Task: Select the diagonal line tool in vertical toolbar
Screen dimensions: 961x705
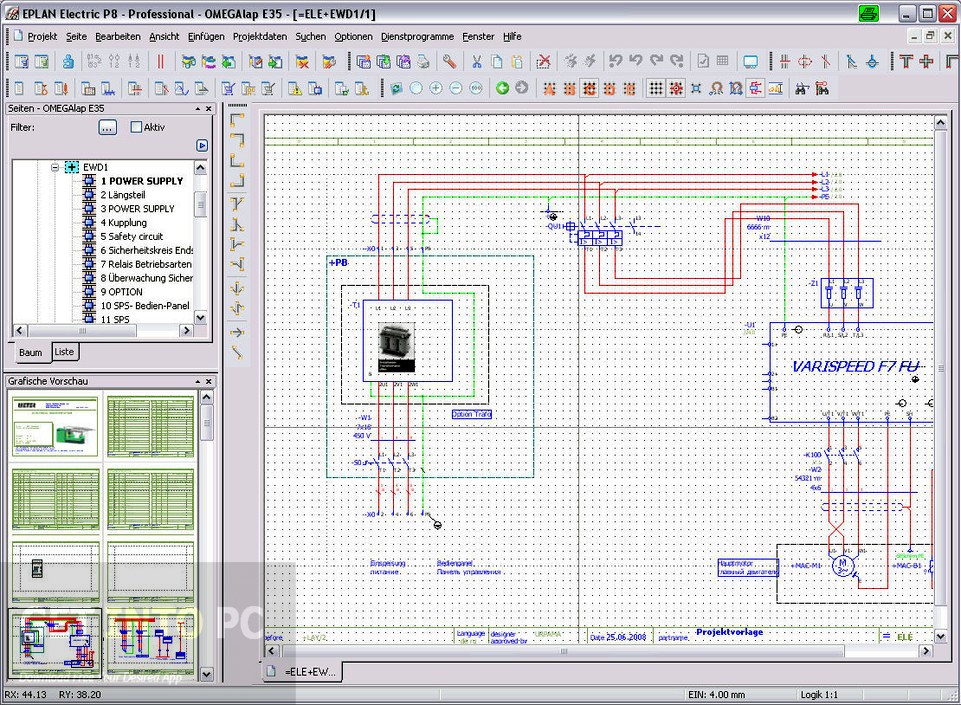Action: (x=237, y=352)
